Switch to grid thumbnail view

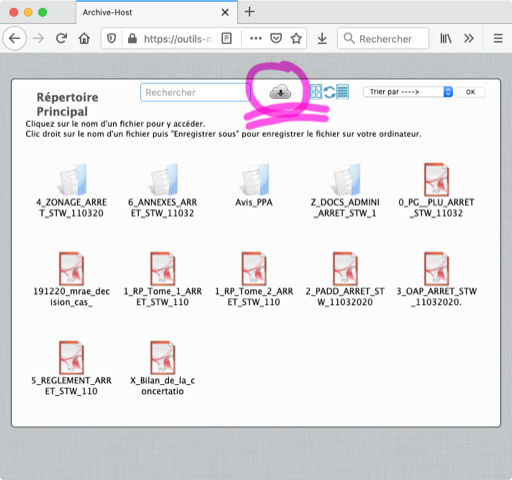click(x=316, y=92)
